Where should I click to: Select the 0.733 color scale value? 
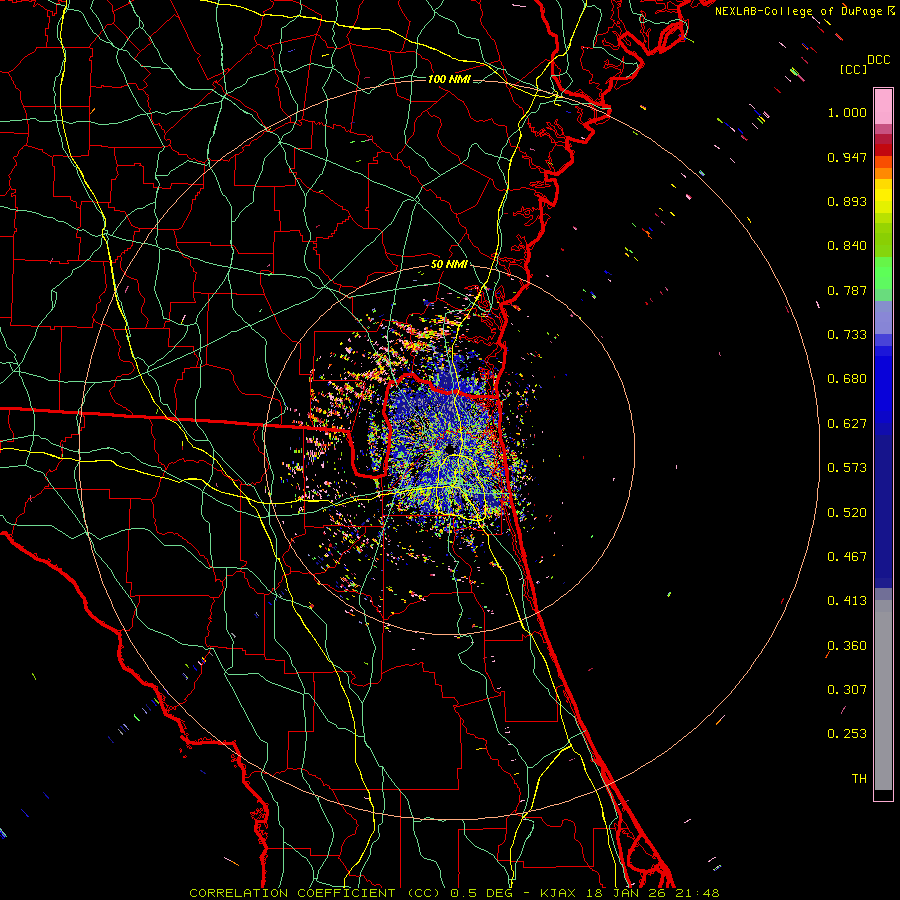847,335
